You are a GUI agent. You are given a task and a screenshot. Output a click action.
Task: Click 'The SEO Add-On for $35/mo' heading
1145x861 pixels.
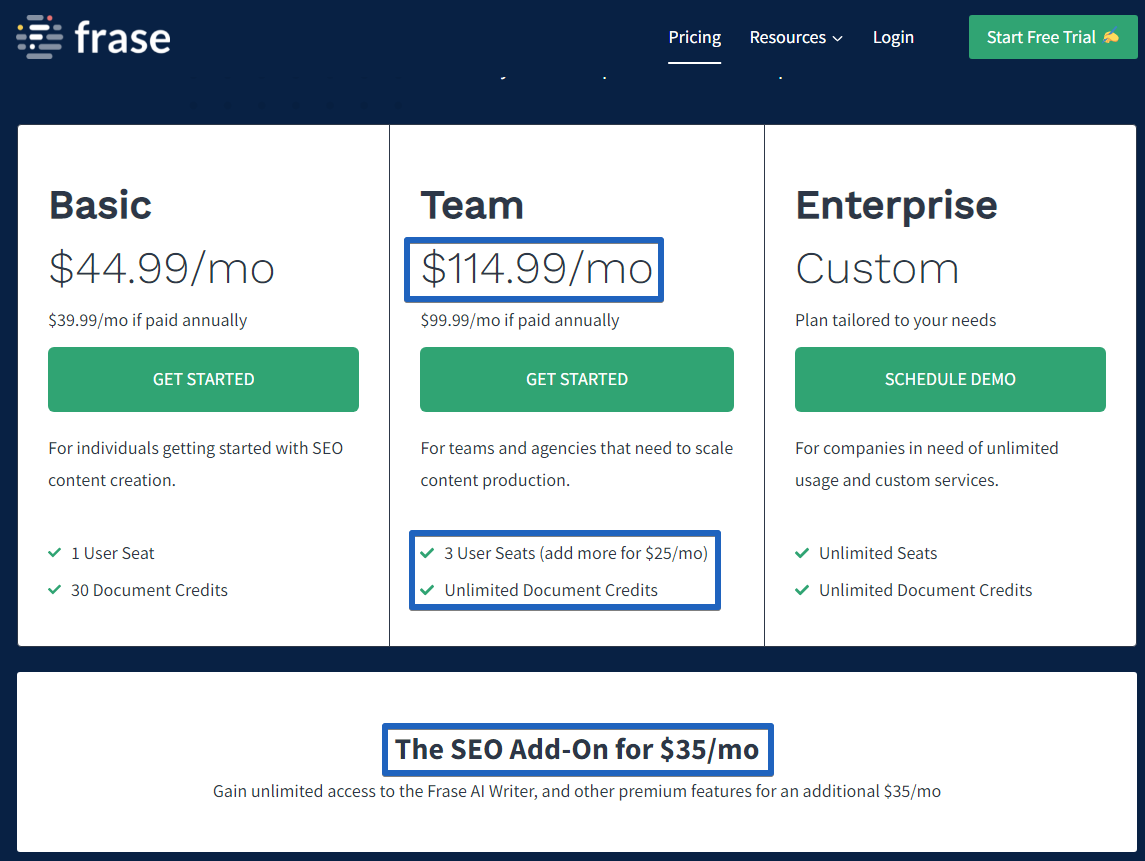pos(577,749)
